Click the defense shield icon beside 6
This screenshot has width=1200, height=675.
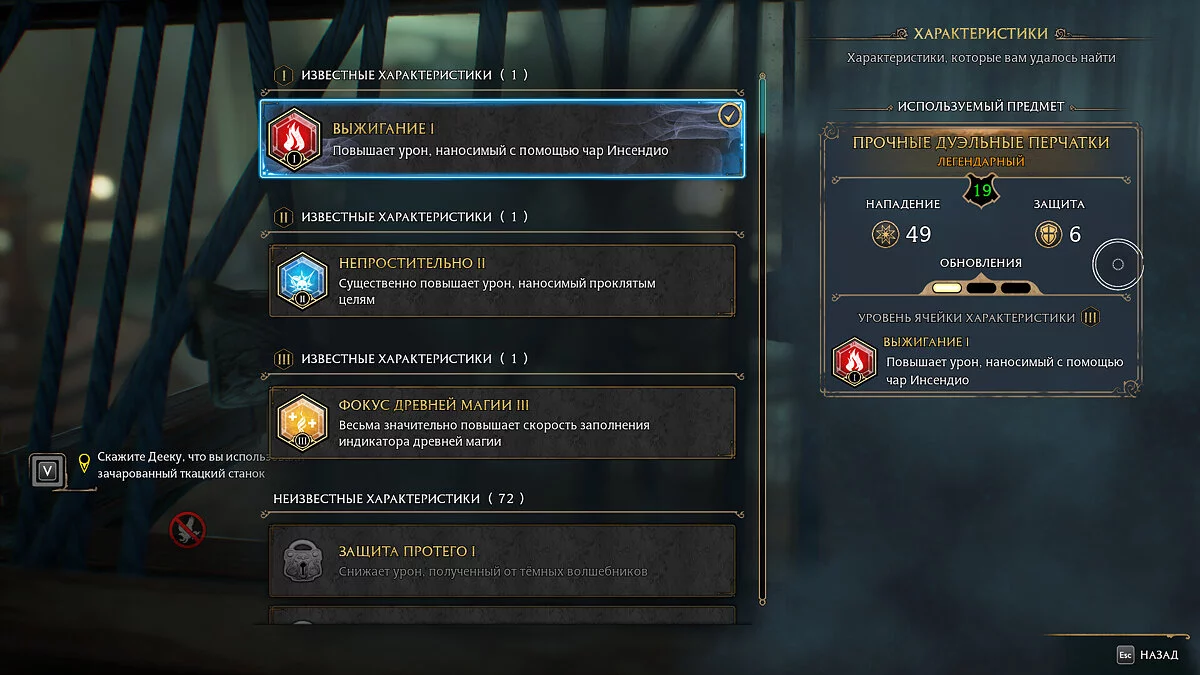[x=1049, y=234]
